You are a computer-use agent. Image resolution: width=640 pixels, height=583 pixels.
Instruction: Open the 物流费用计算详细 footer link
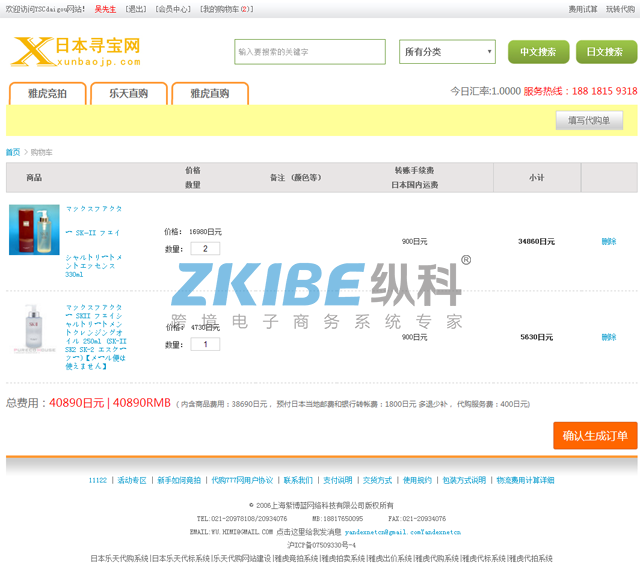click(x=525, y=480)
